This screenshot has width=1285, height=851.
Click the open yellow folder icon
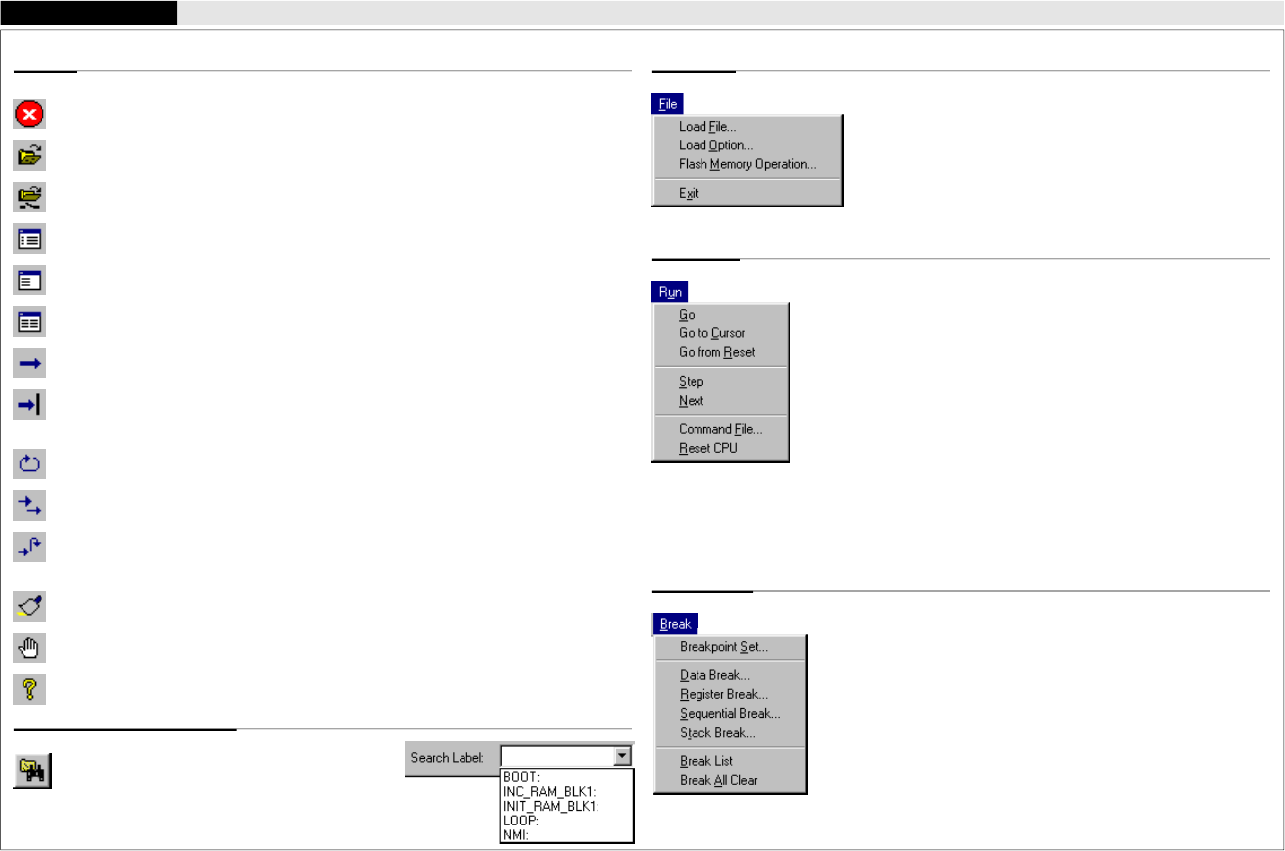point(30,156)
